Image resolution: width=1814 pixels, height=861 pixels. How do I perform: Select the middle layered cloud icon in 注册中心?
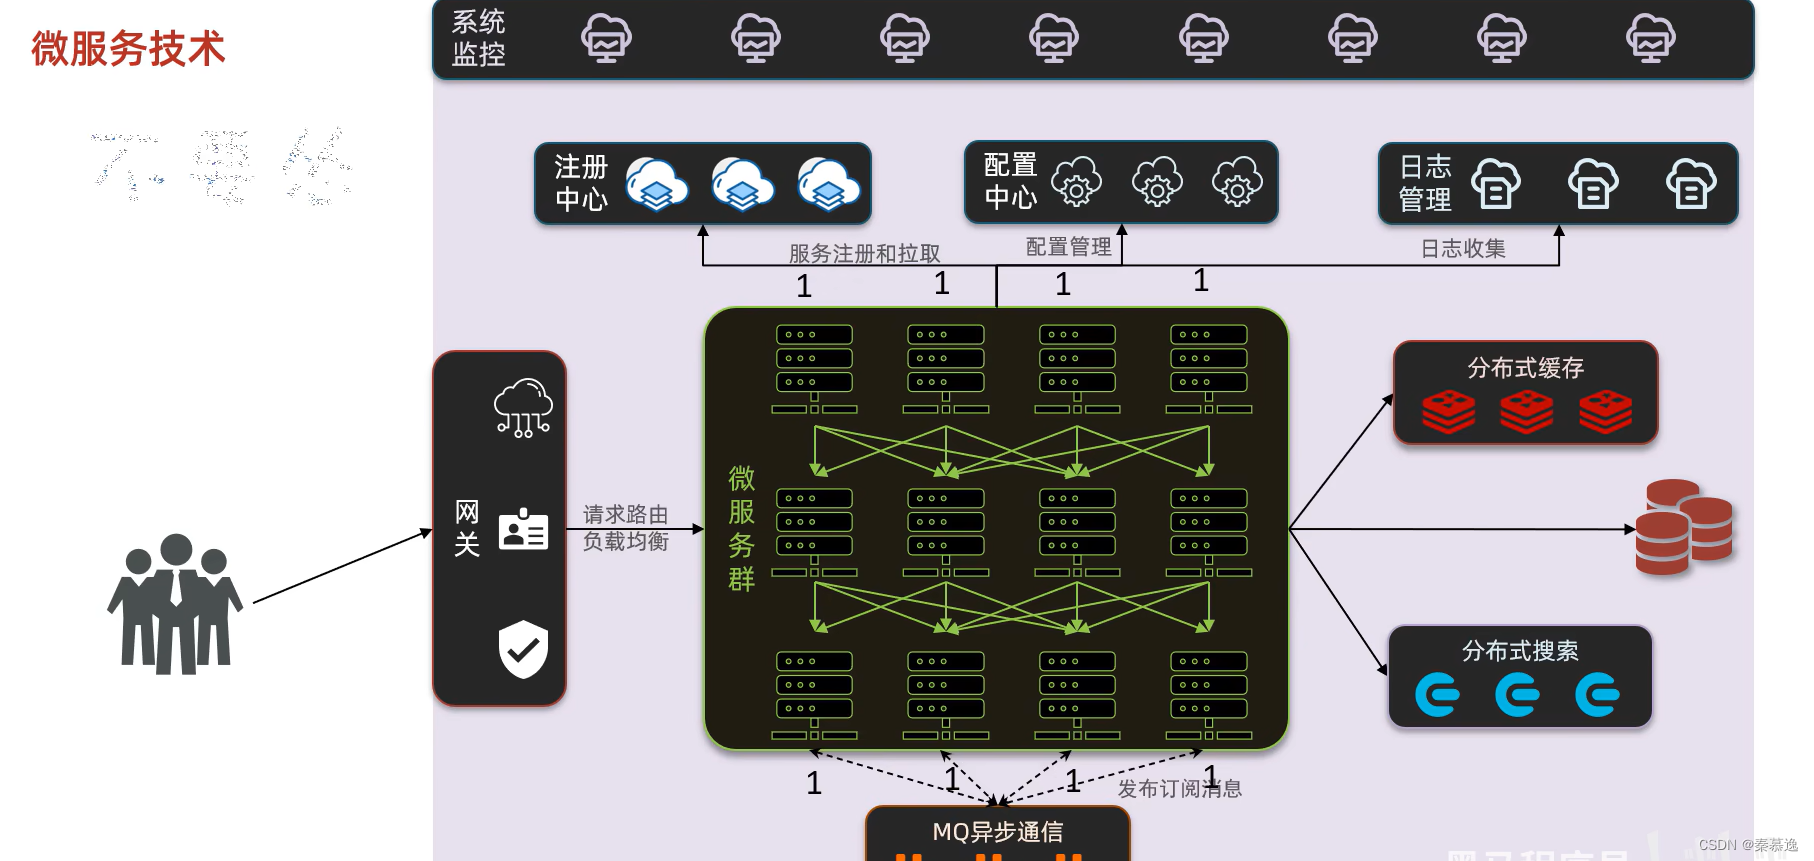pos(743,184)
